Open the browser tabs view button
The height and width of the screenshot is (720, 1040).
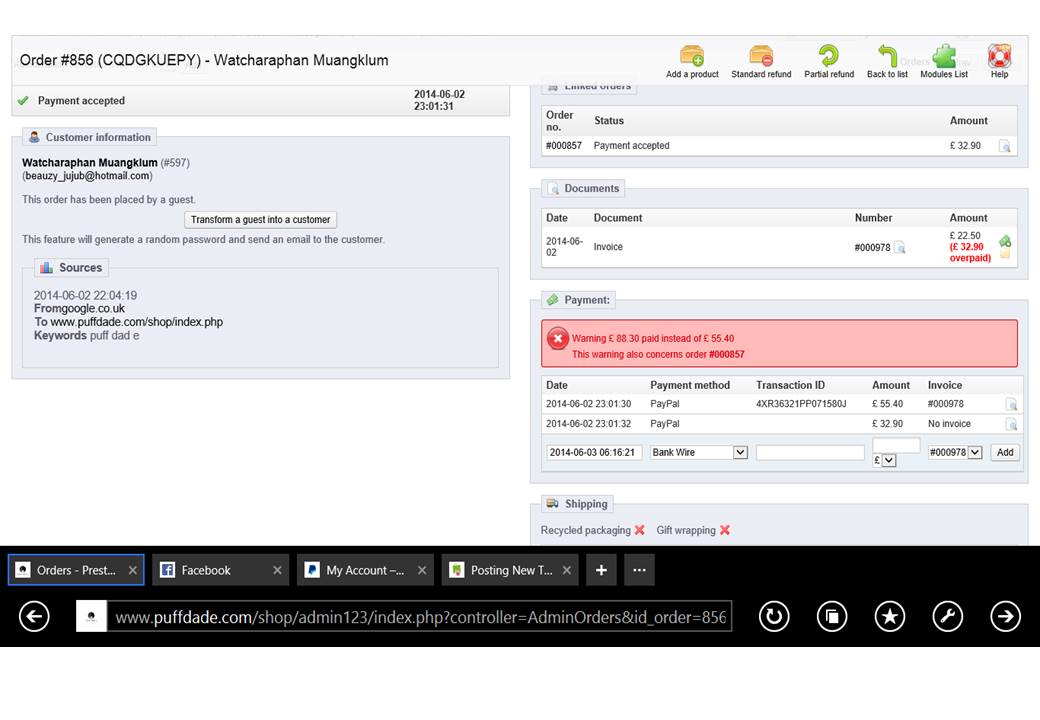click(832, 617)
